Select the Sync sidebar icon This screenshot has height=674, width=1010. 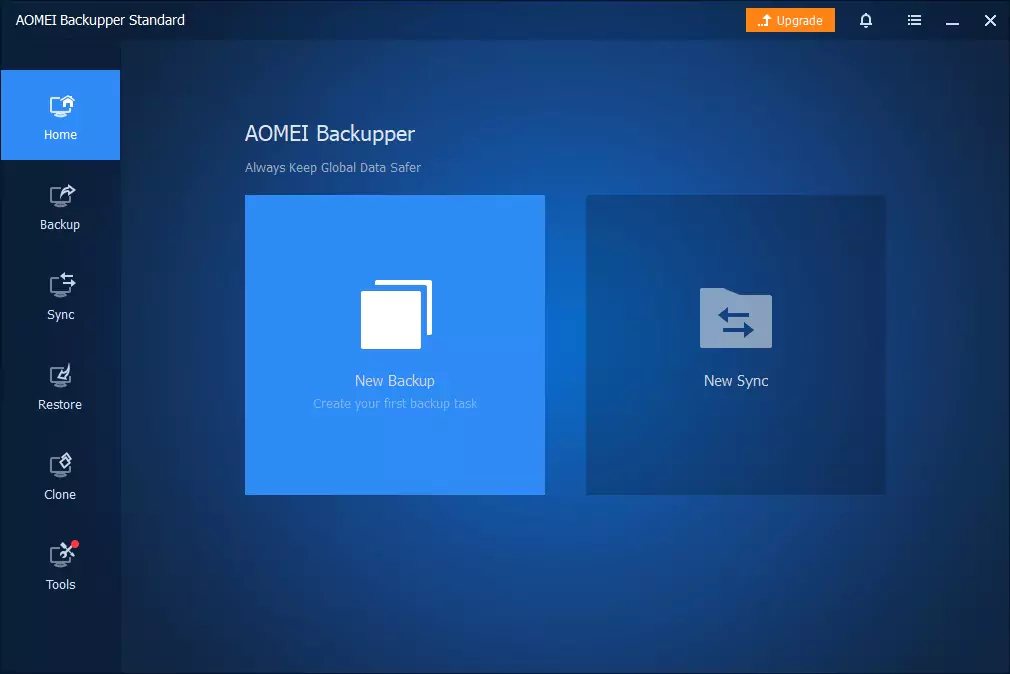click(x=62, y=285)
